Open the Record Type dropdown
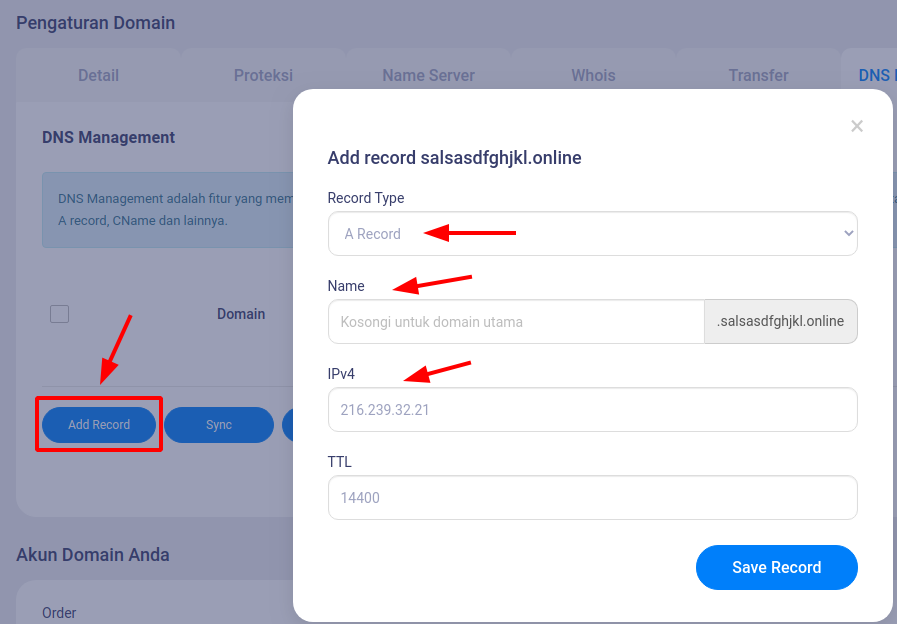This screenshot has height=624, width=897. tap(593, 233)
